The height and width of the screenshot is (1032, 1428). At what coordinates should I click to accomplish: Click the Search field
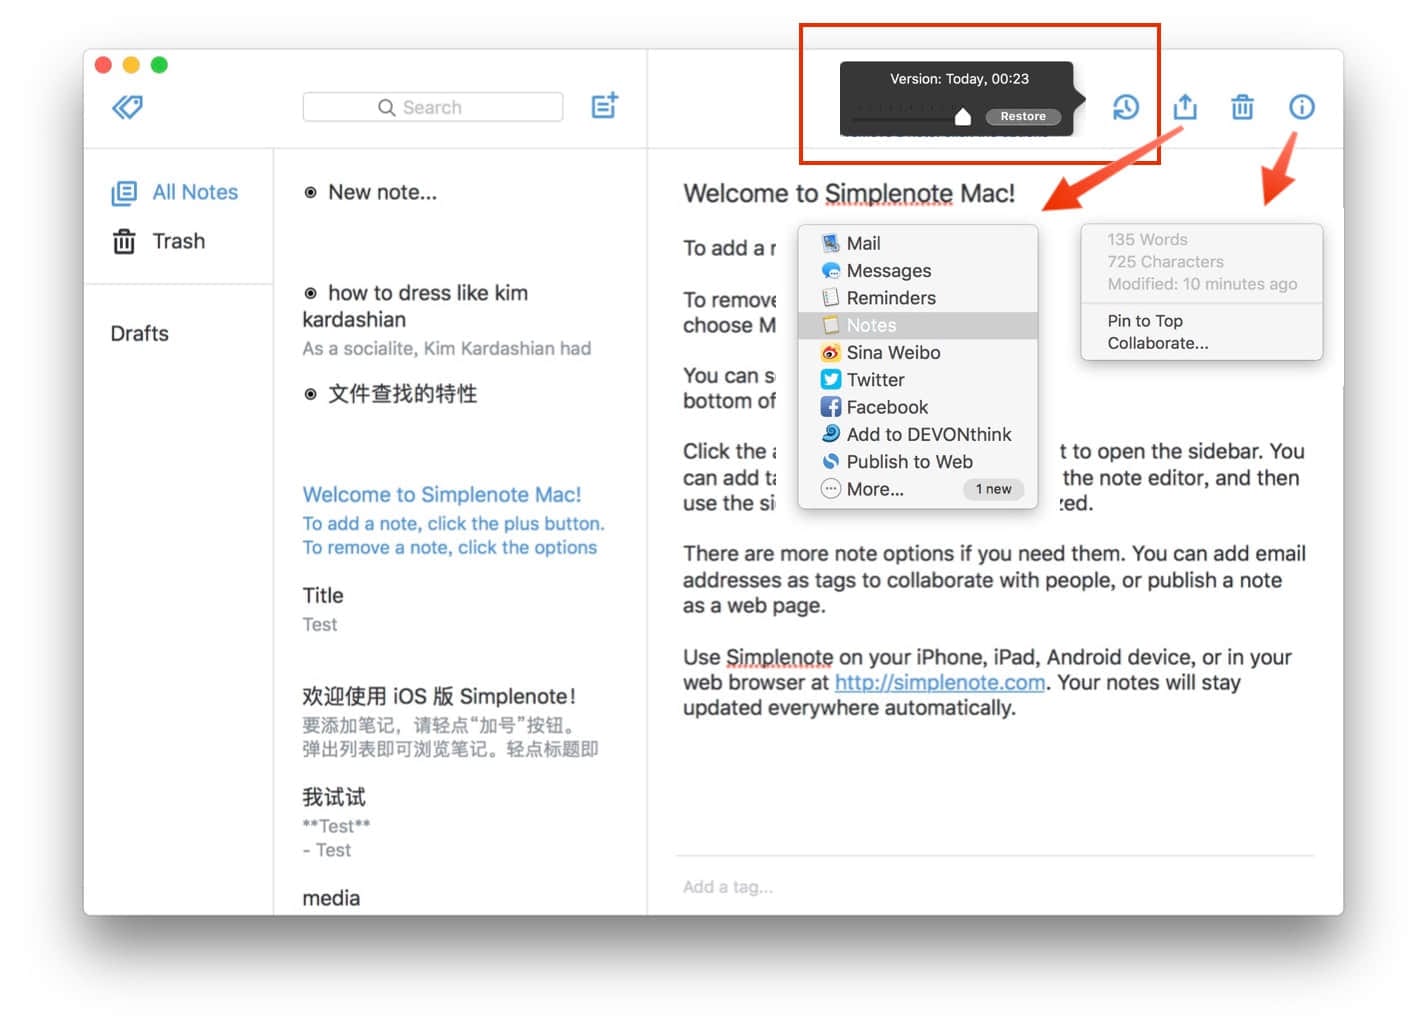point(432,107)
